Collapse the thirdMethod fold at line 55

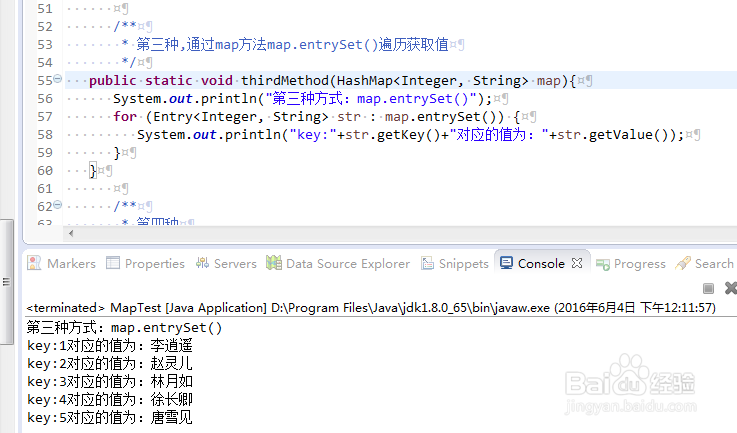point(57,80)
